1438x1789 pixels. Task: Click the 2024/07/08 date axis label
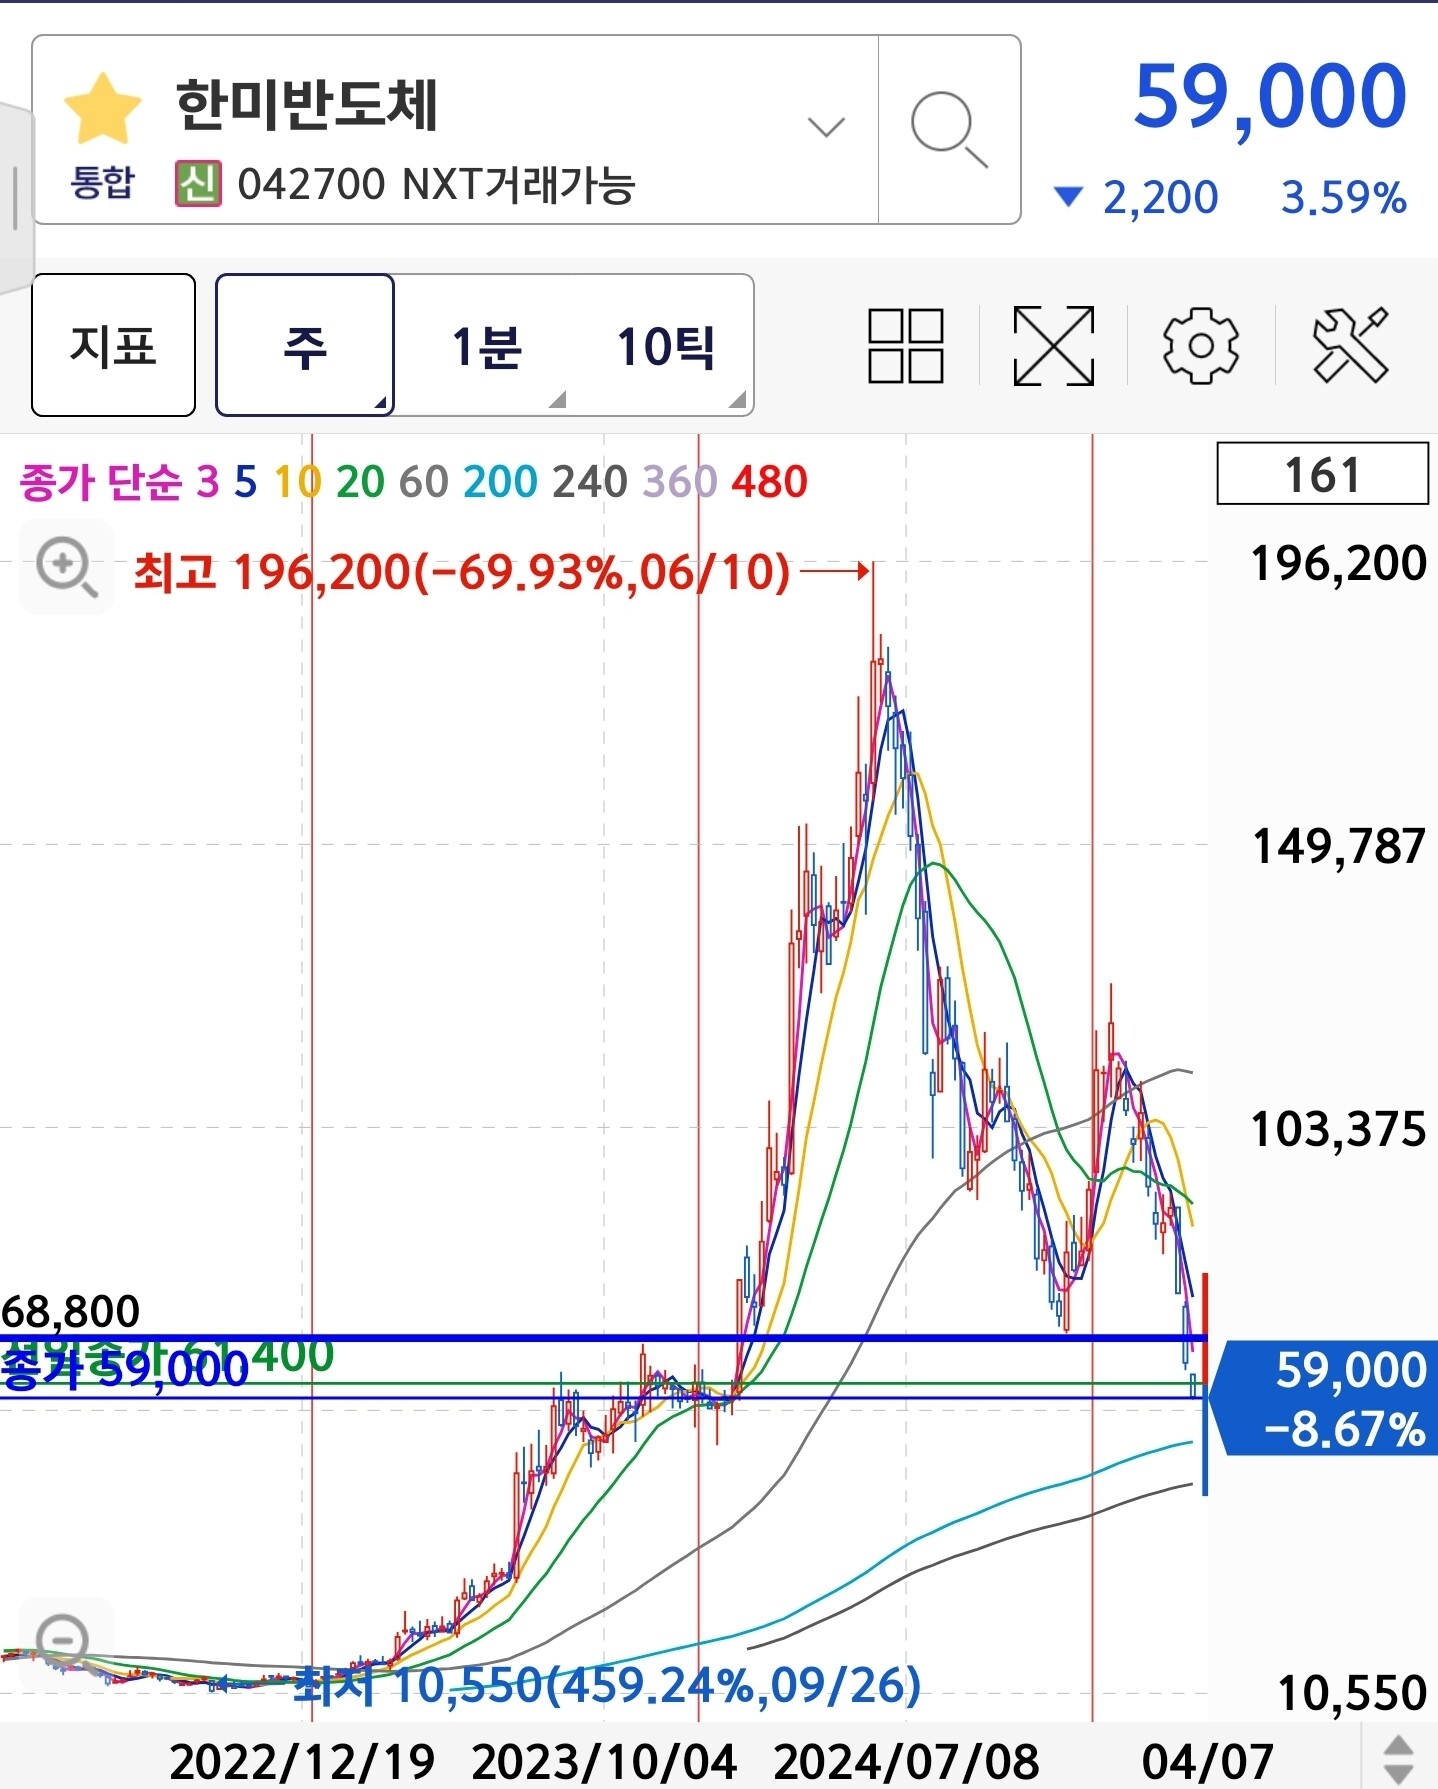(906, 1760)
